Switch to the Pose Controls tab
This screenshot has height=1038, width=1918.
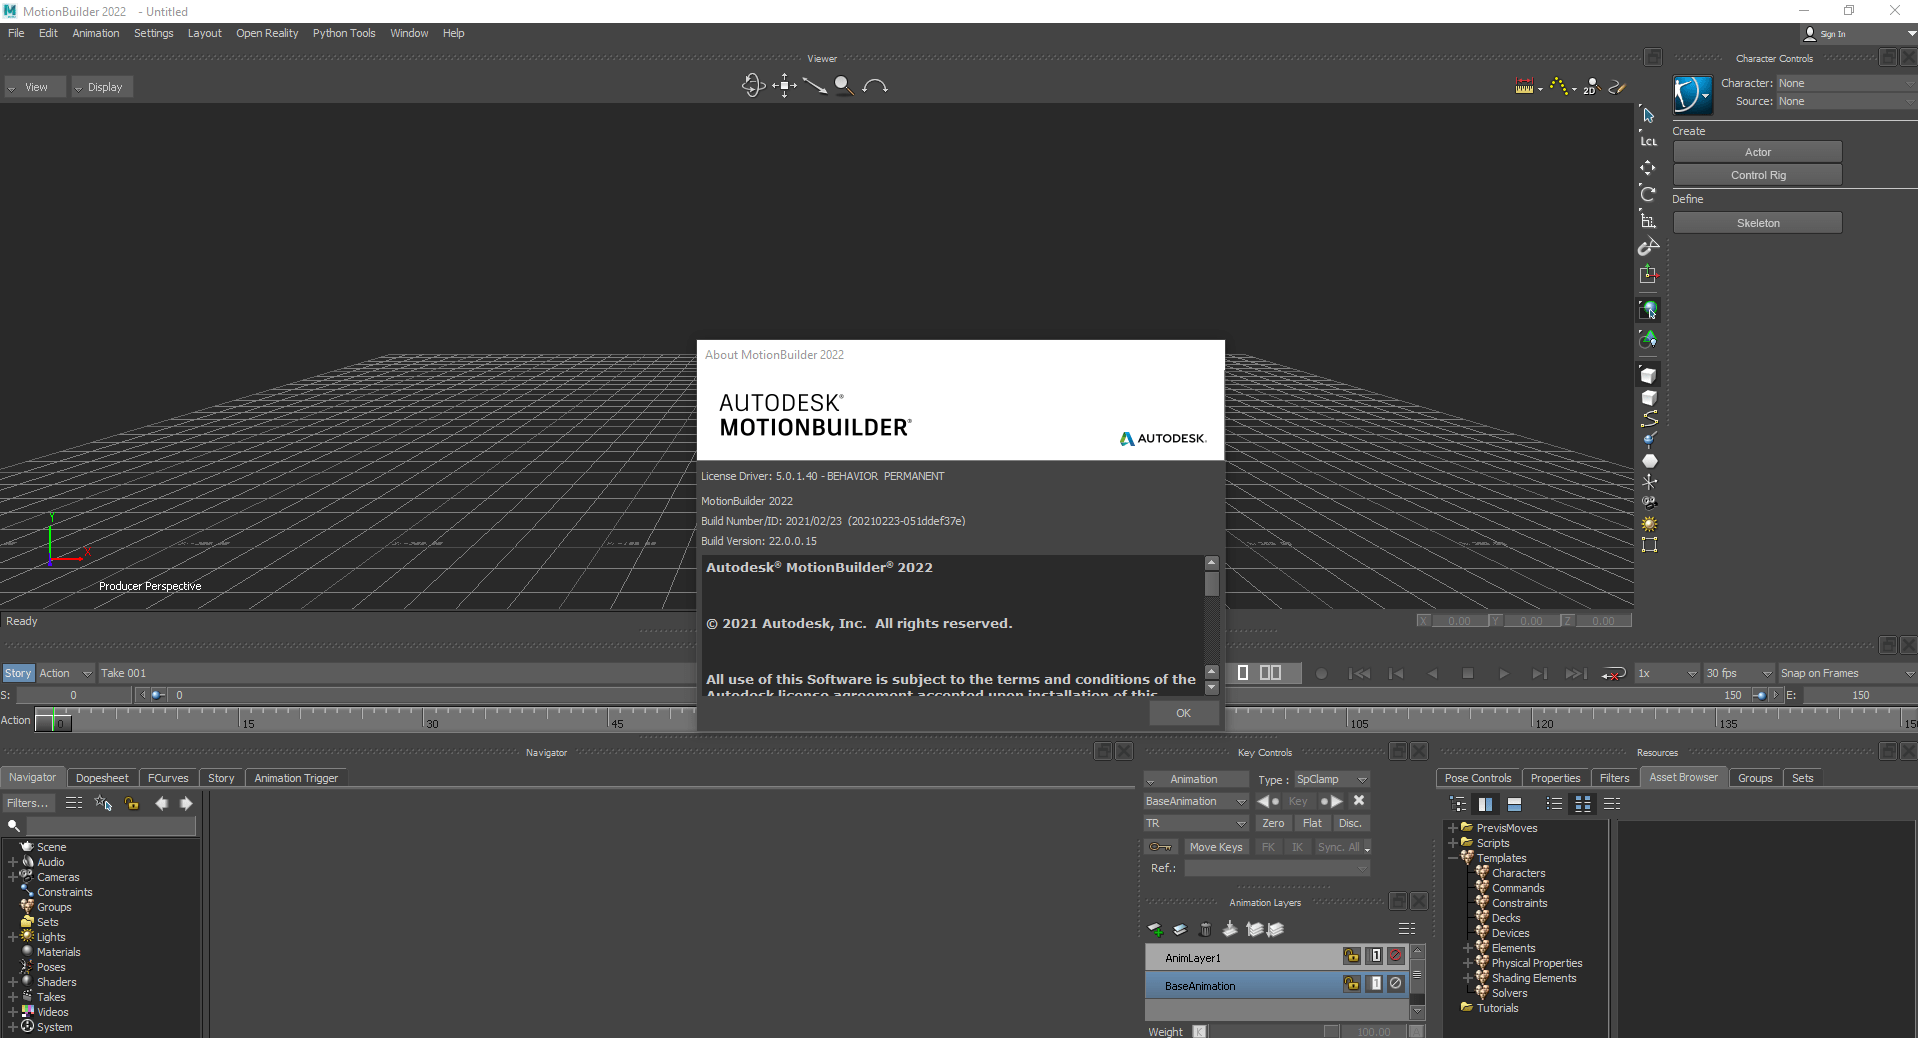pyautogui.click(x=1478, y=778)
